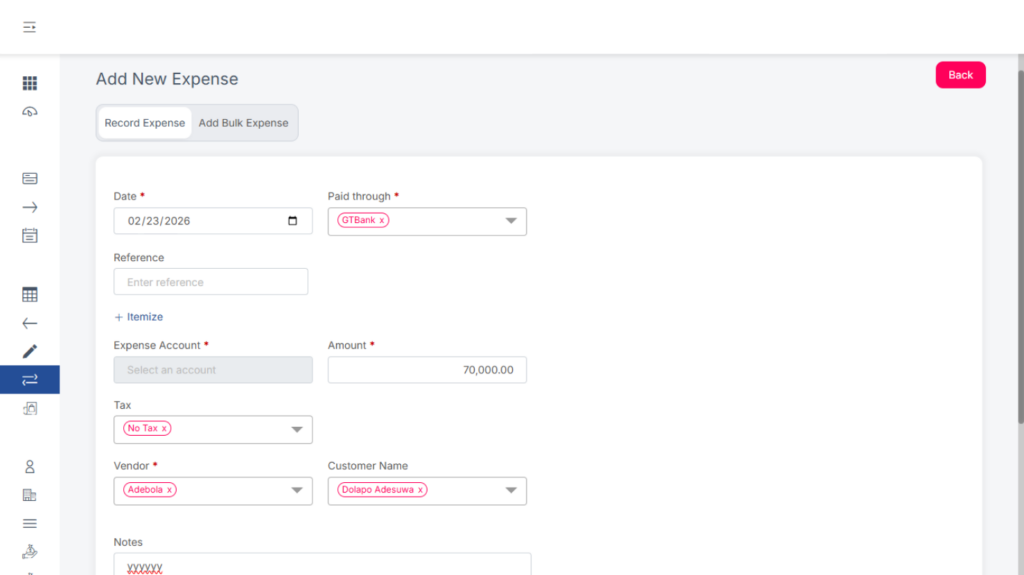This screenshot has height=575, width=1024.
Task: Click the Itemize link
Action: 139,317
